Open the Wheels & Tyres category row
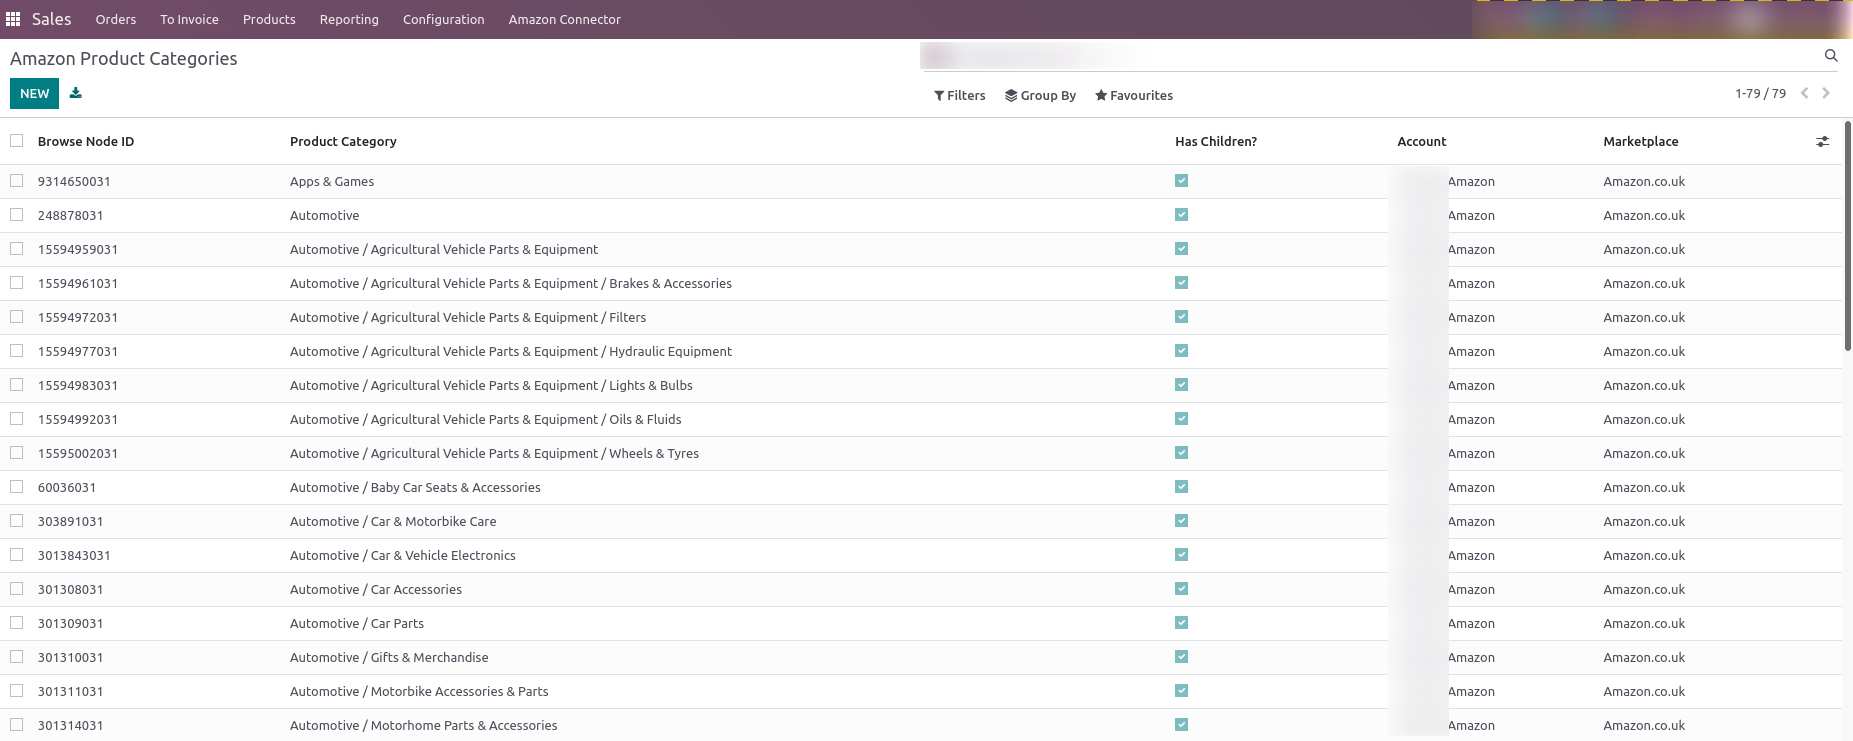 coord(494,454)
